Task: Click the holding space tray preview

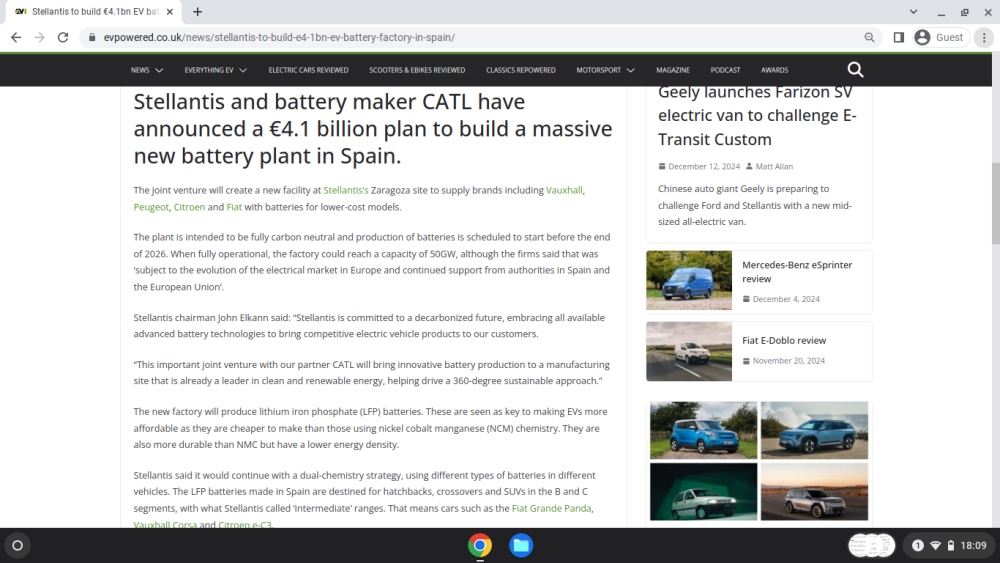Action: tap(872, 545)
